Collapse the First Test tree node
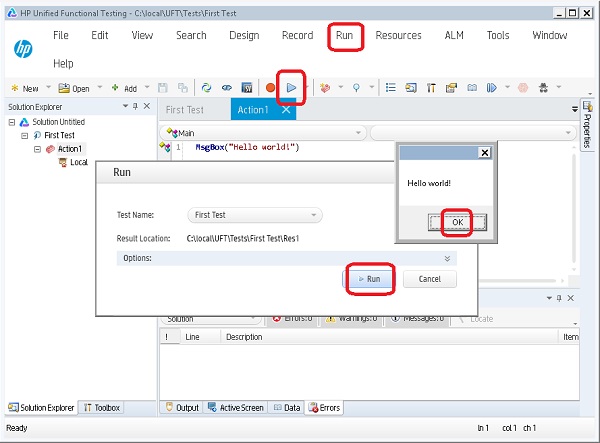This screenshot has height=443, width=600. coord(25,135)
